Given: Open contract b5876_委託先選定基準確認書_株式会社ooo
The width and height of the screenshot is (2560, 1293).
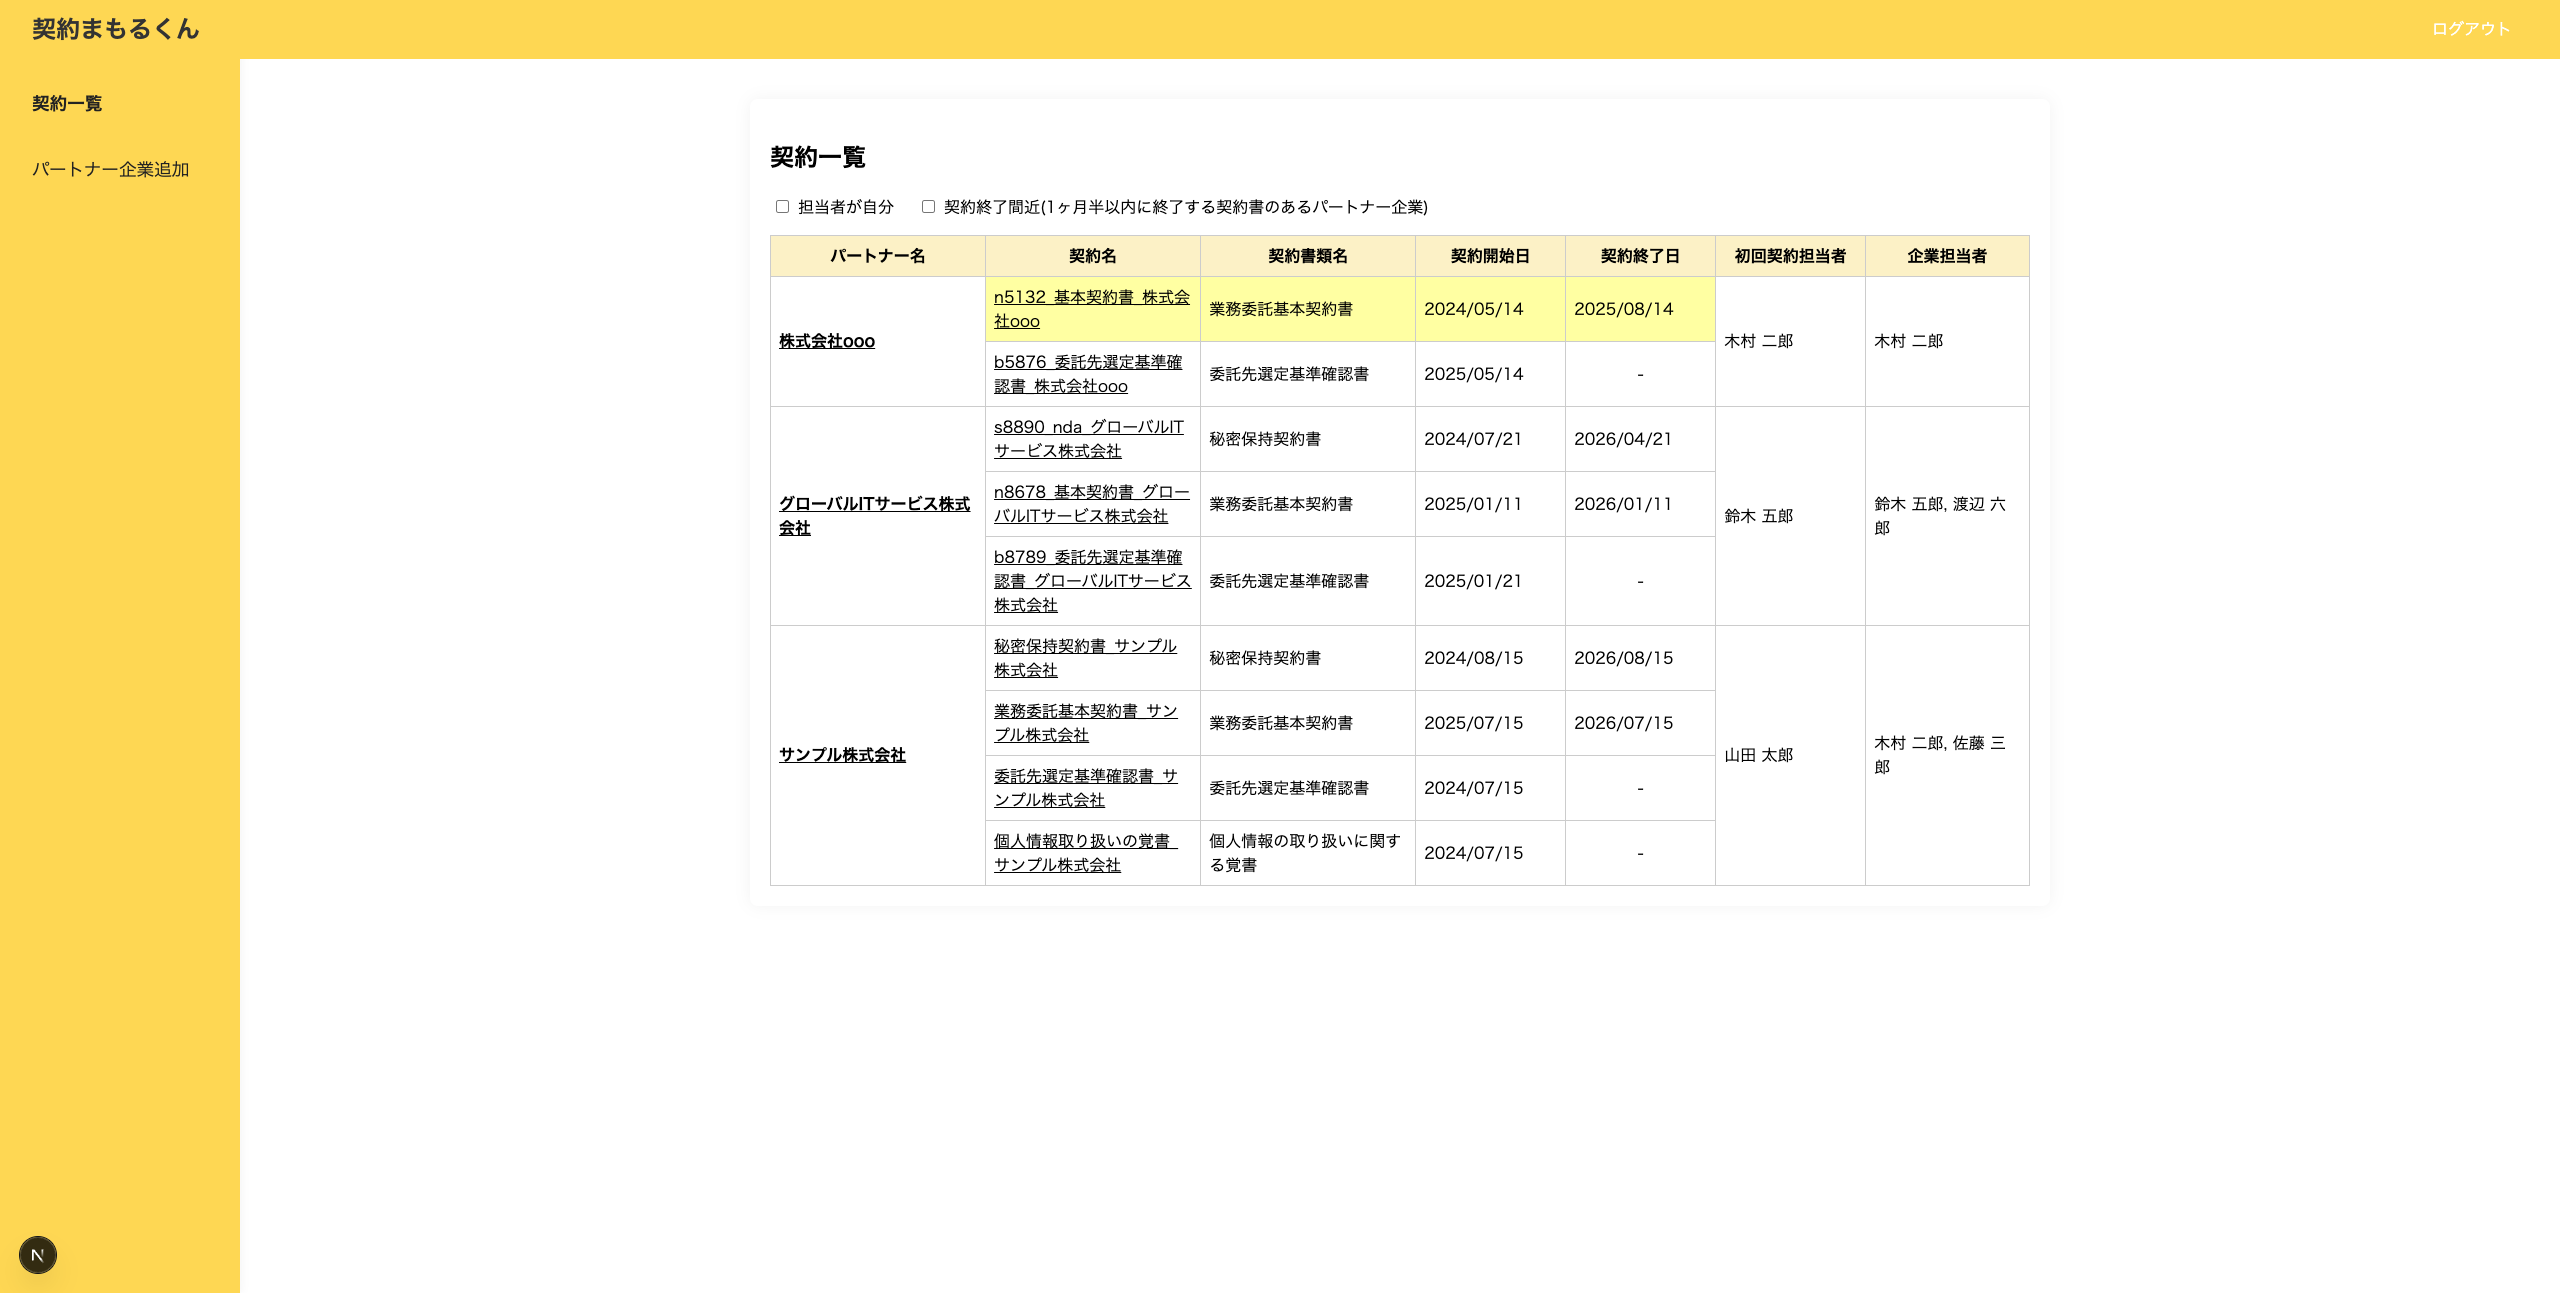Looking at the screenshot, I should (1088, 374).
